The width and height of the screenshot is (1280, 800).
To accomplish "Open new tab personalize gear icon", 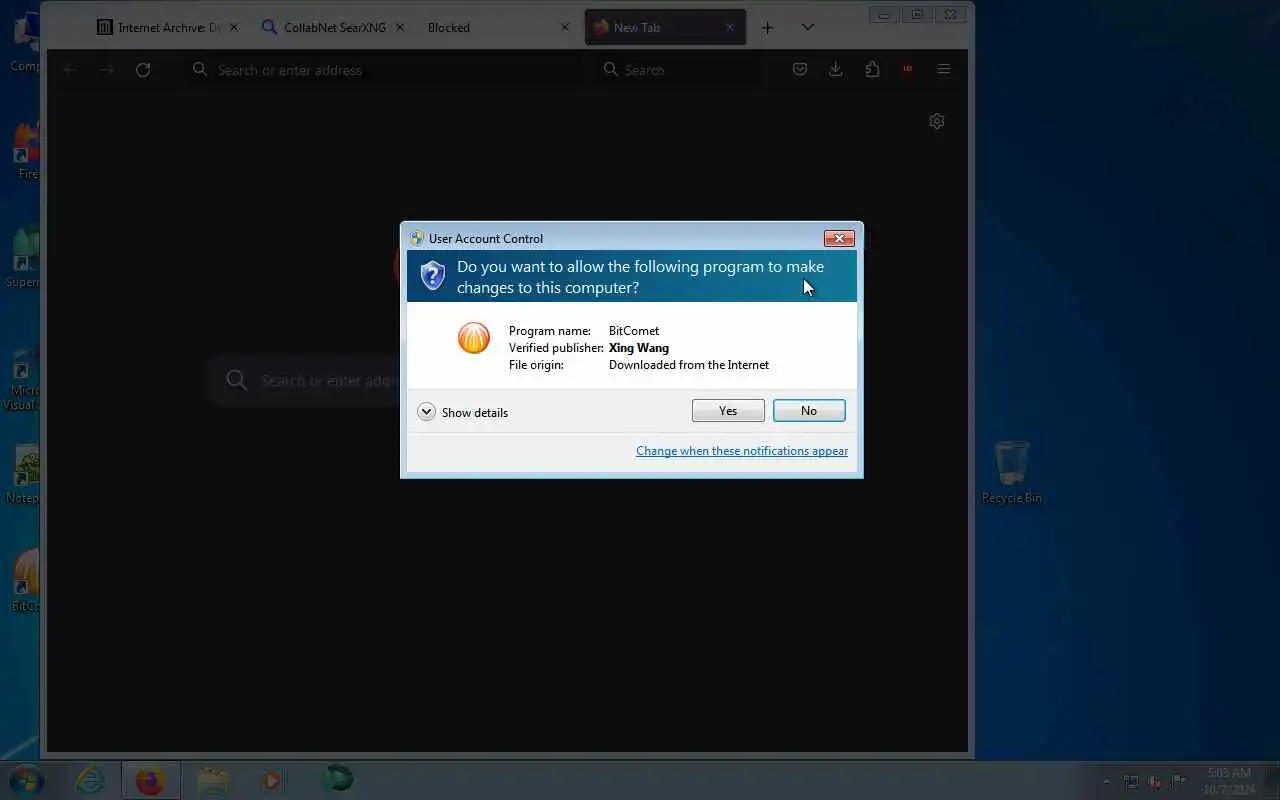I will pos(937,121).
